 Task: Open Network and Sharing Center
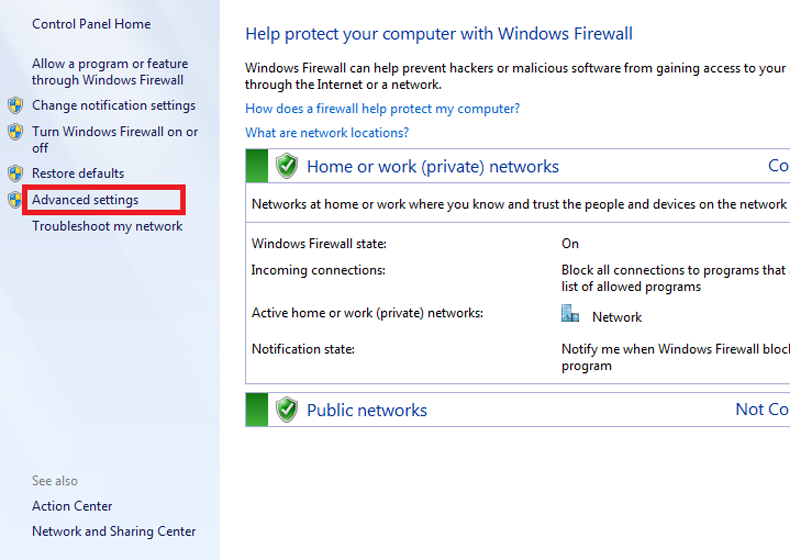114,532
